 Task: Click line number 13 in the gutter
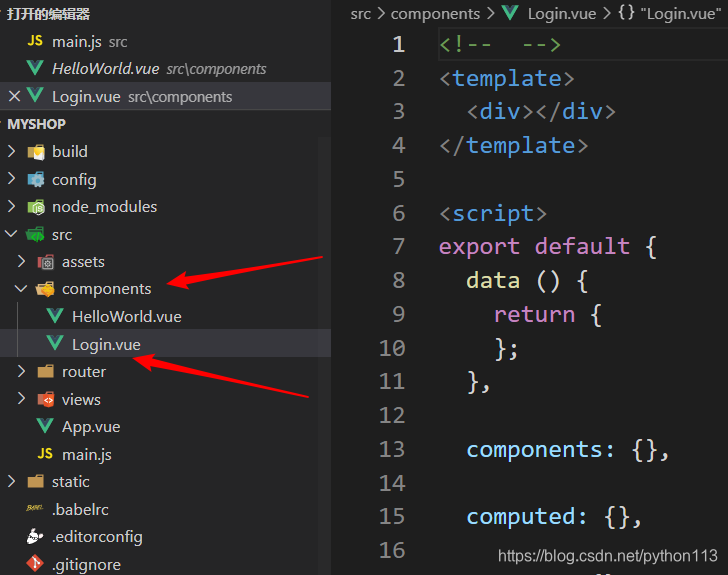pyautogui.click(x=392, y=449)
